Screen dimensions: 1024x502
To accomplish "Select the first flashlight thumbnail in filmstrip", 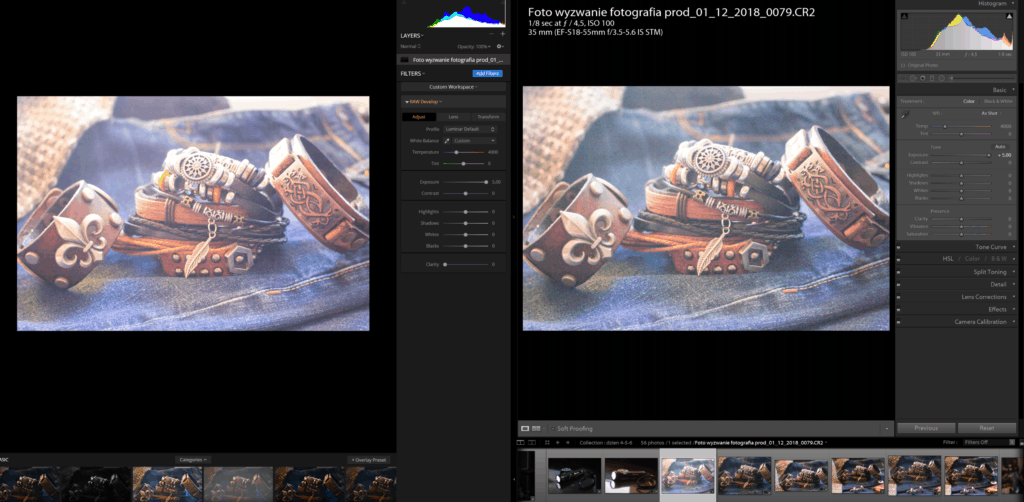I will [x=575, y=475].
